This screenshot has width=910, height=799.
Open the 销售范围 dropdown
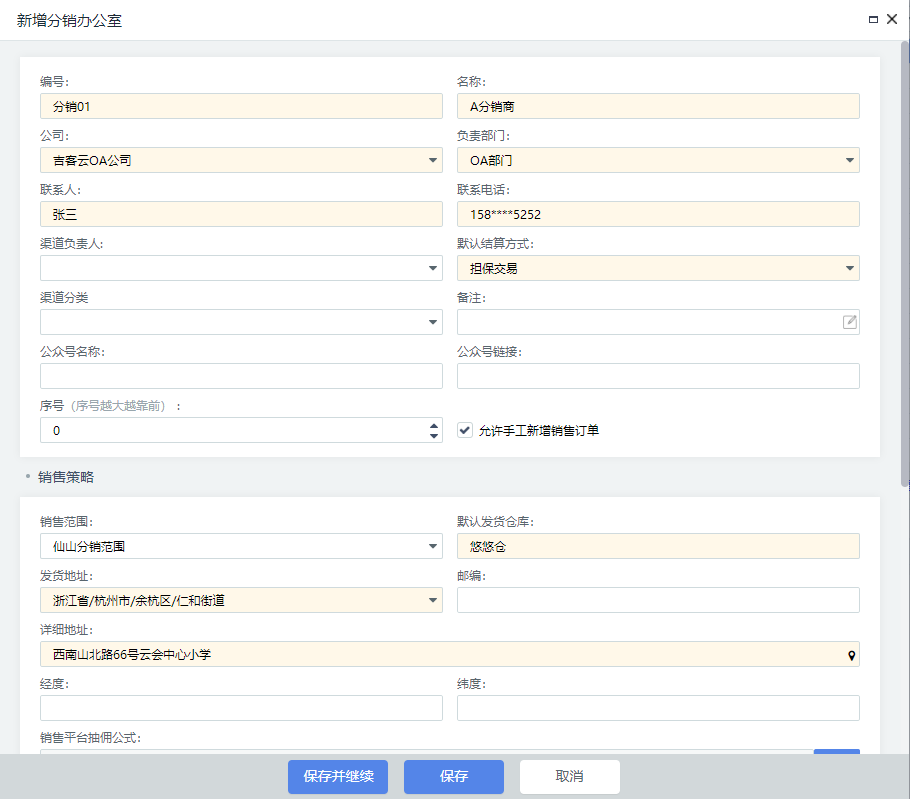point(433,546)
